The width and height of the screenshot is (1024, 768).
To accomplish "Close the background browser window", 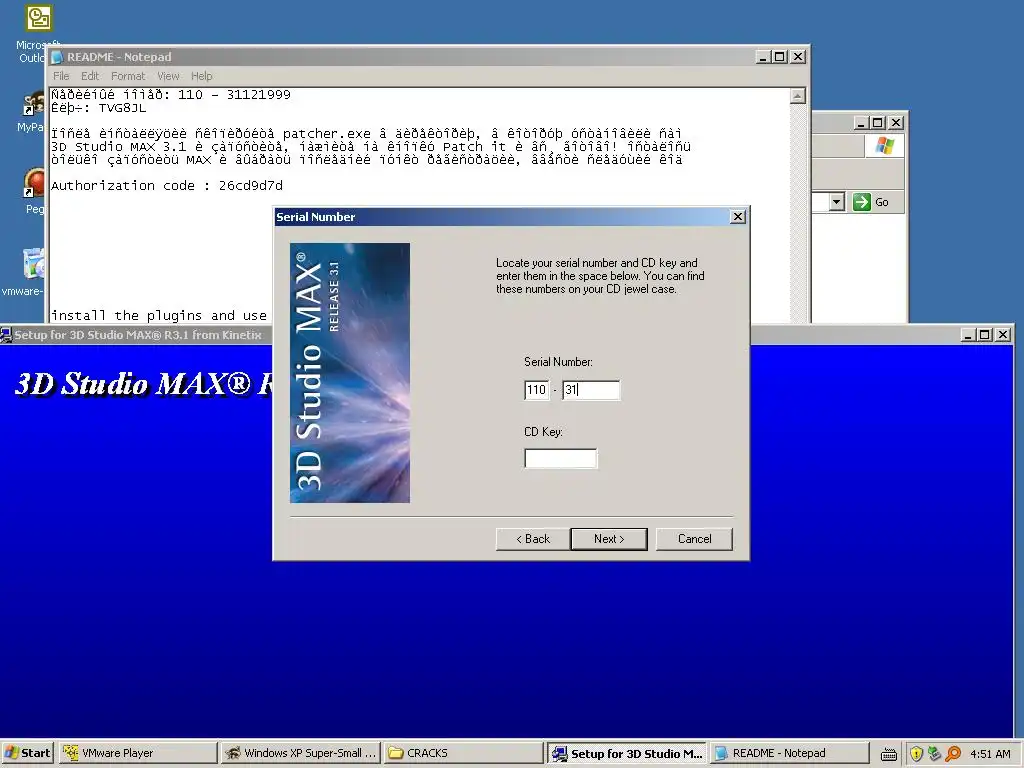I will [x=896, y=123].
